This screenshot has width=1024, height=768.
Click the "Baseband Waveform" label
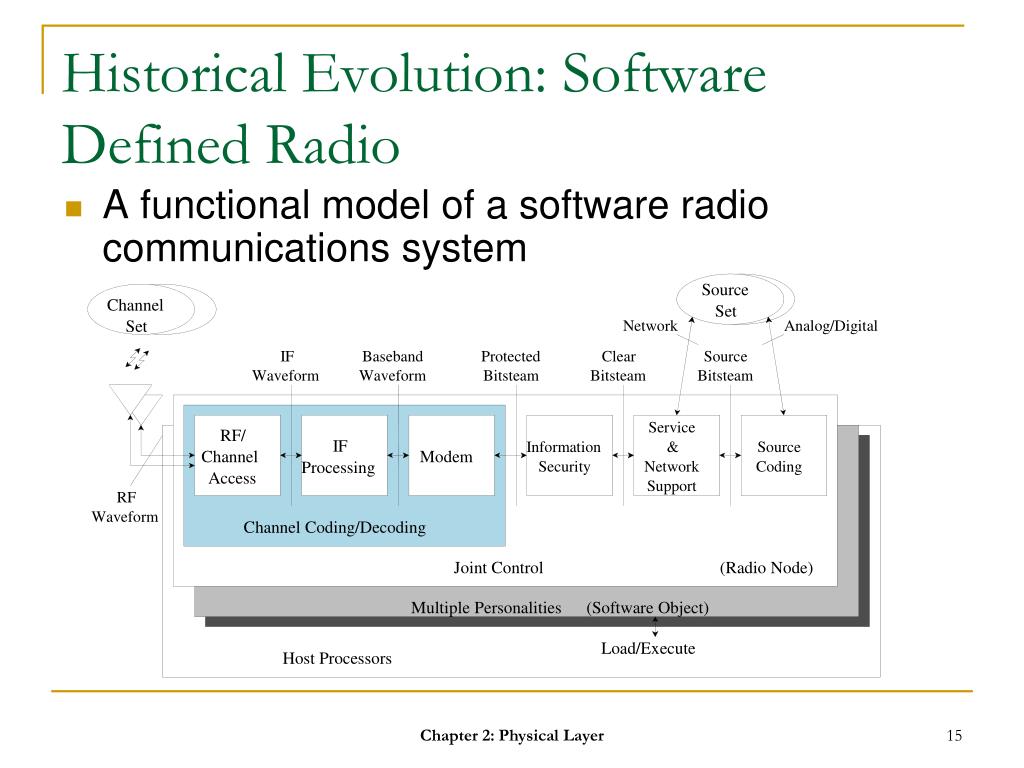(x=392, y=366)
